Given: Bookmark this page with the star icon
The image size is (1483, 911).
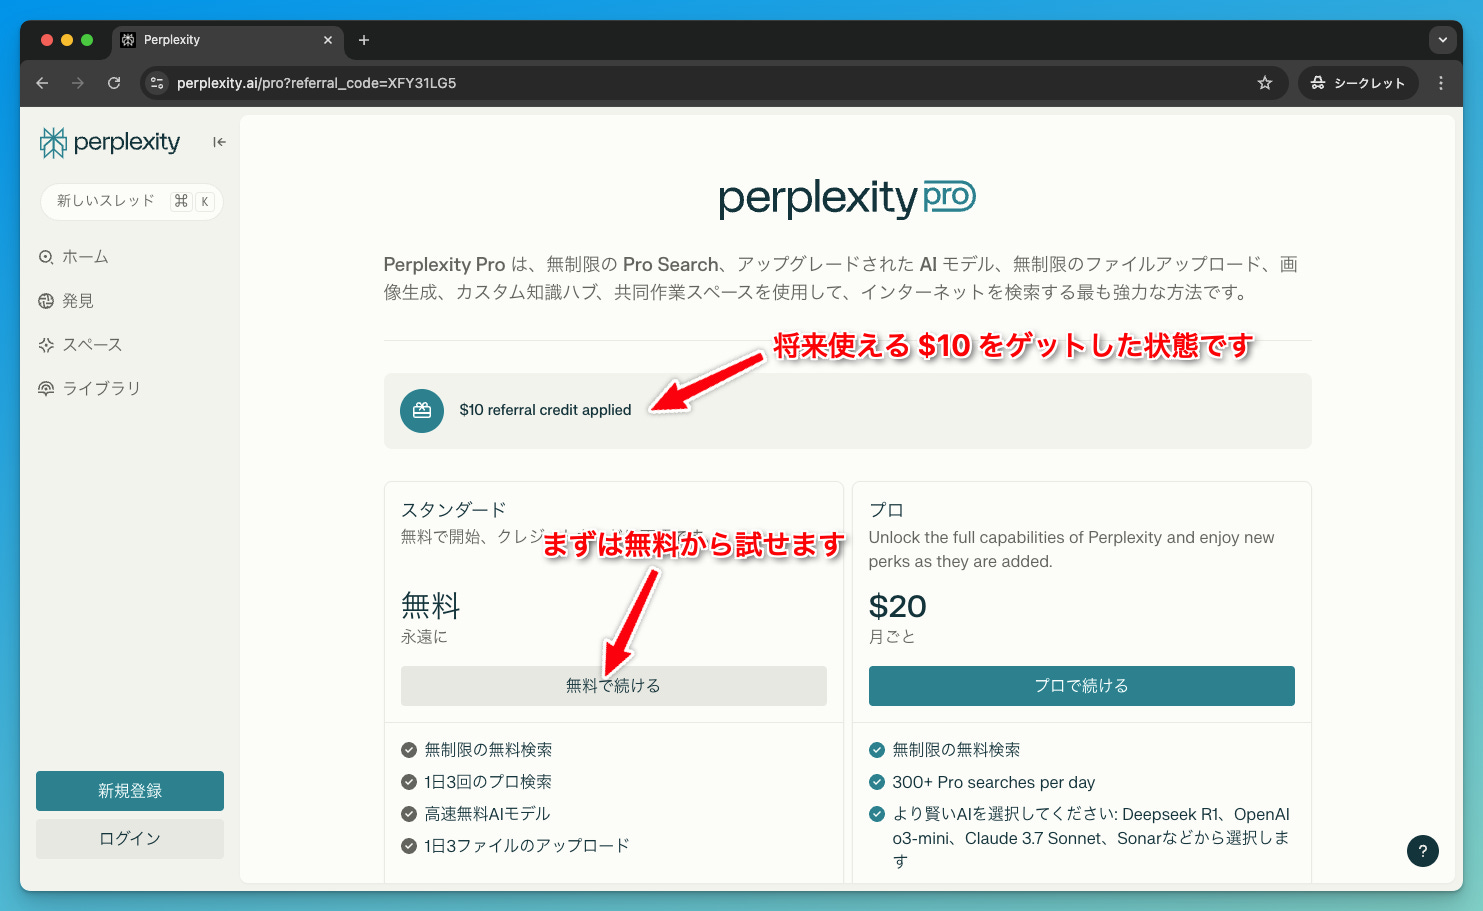Looking at the screenshot, I should pyautogui.click(x=1265, y=83).
